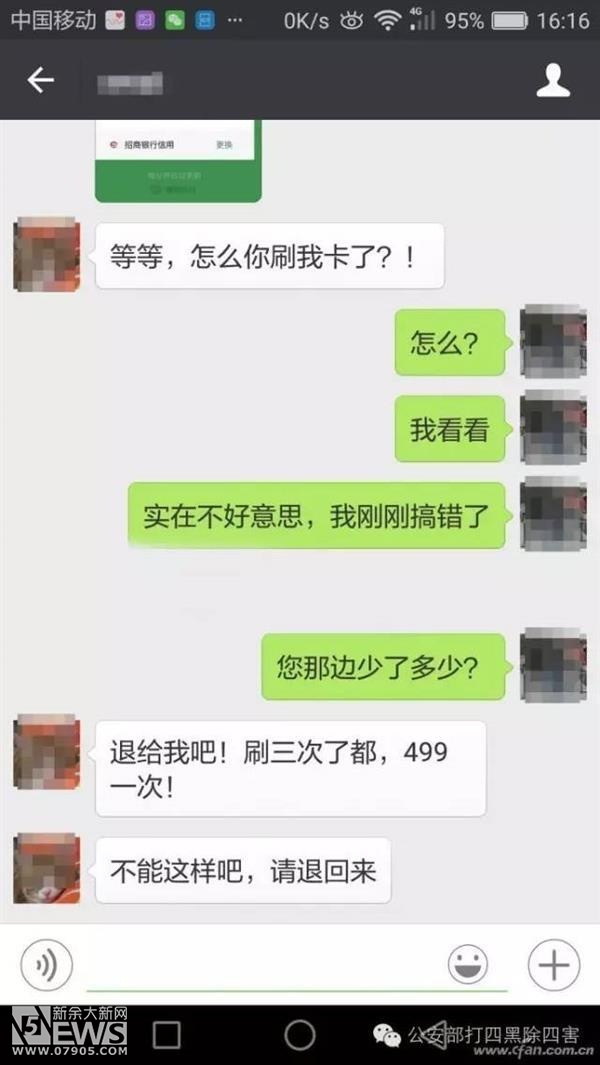Tap the back arrow in chat header
This screenshot has width=600, height=1065.
[x=40, y=81]
